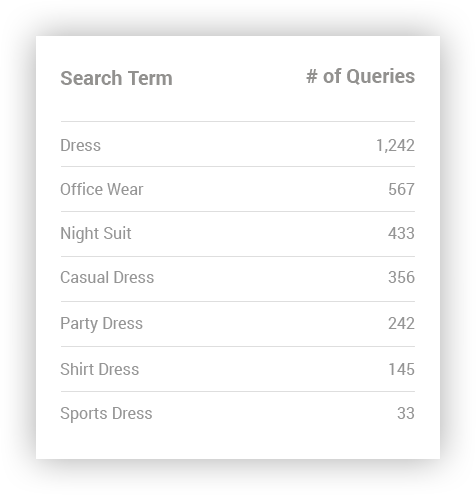Click the 1,242 queries value

pyautogui.click(x=395, y=146)
